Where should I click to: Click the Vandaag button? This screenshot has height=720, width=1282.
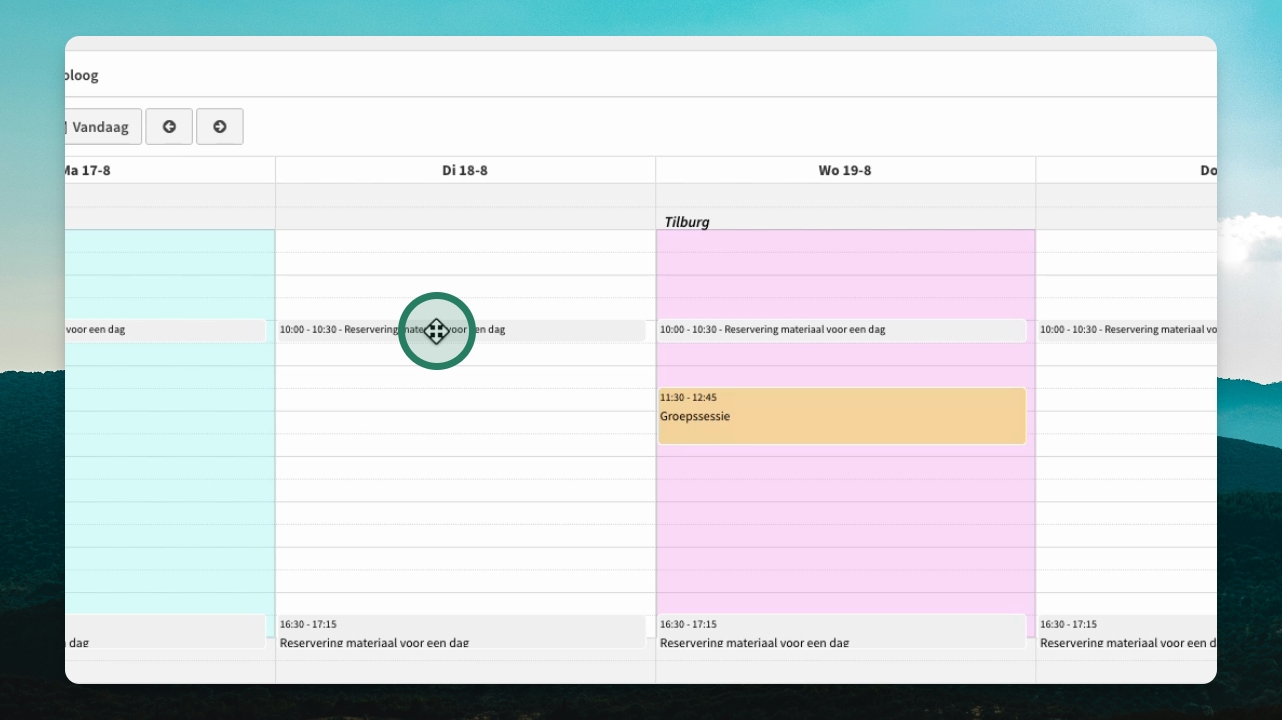pos(103,127)
